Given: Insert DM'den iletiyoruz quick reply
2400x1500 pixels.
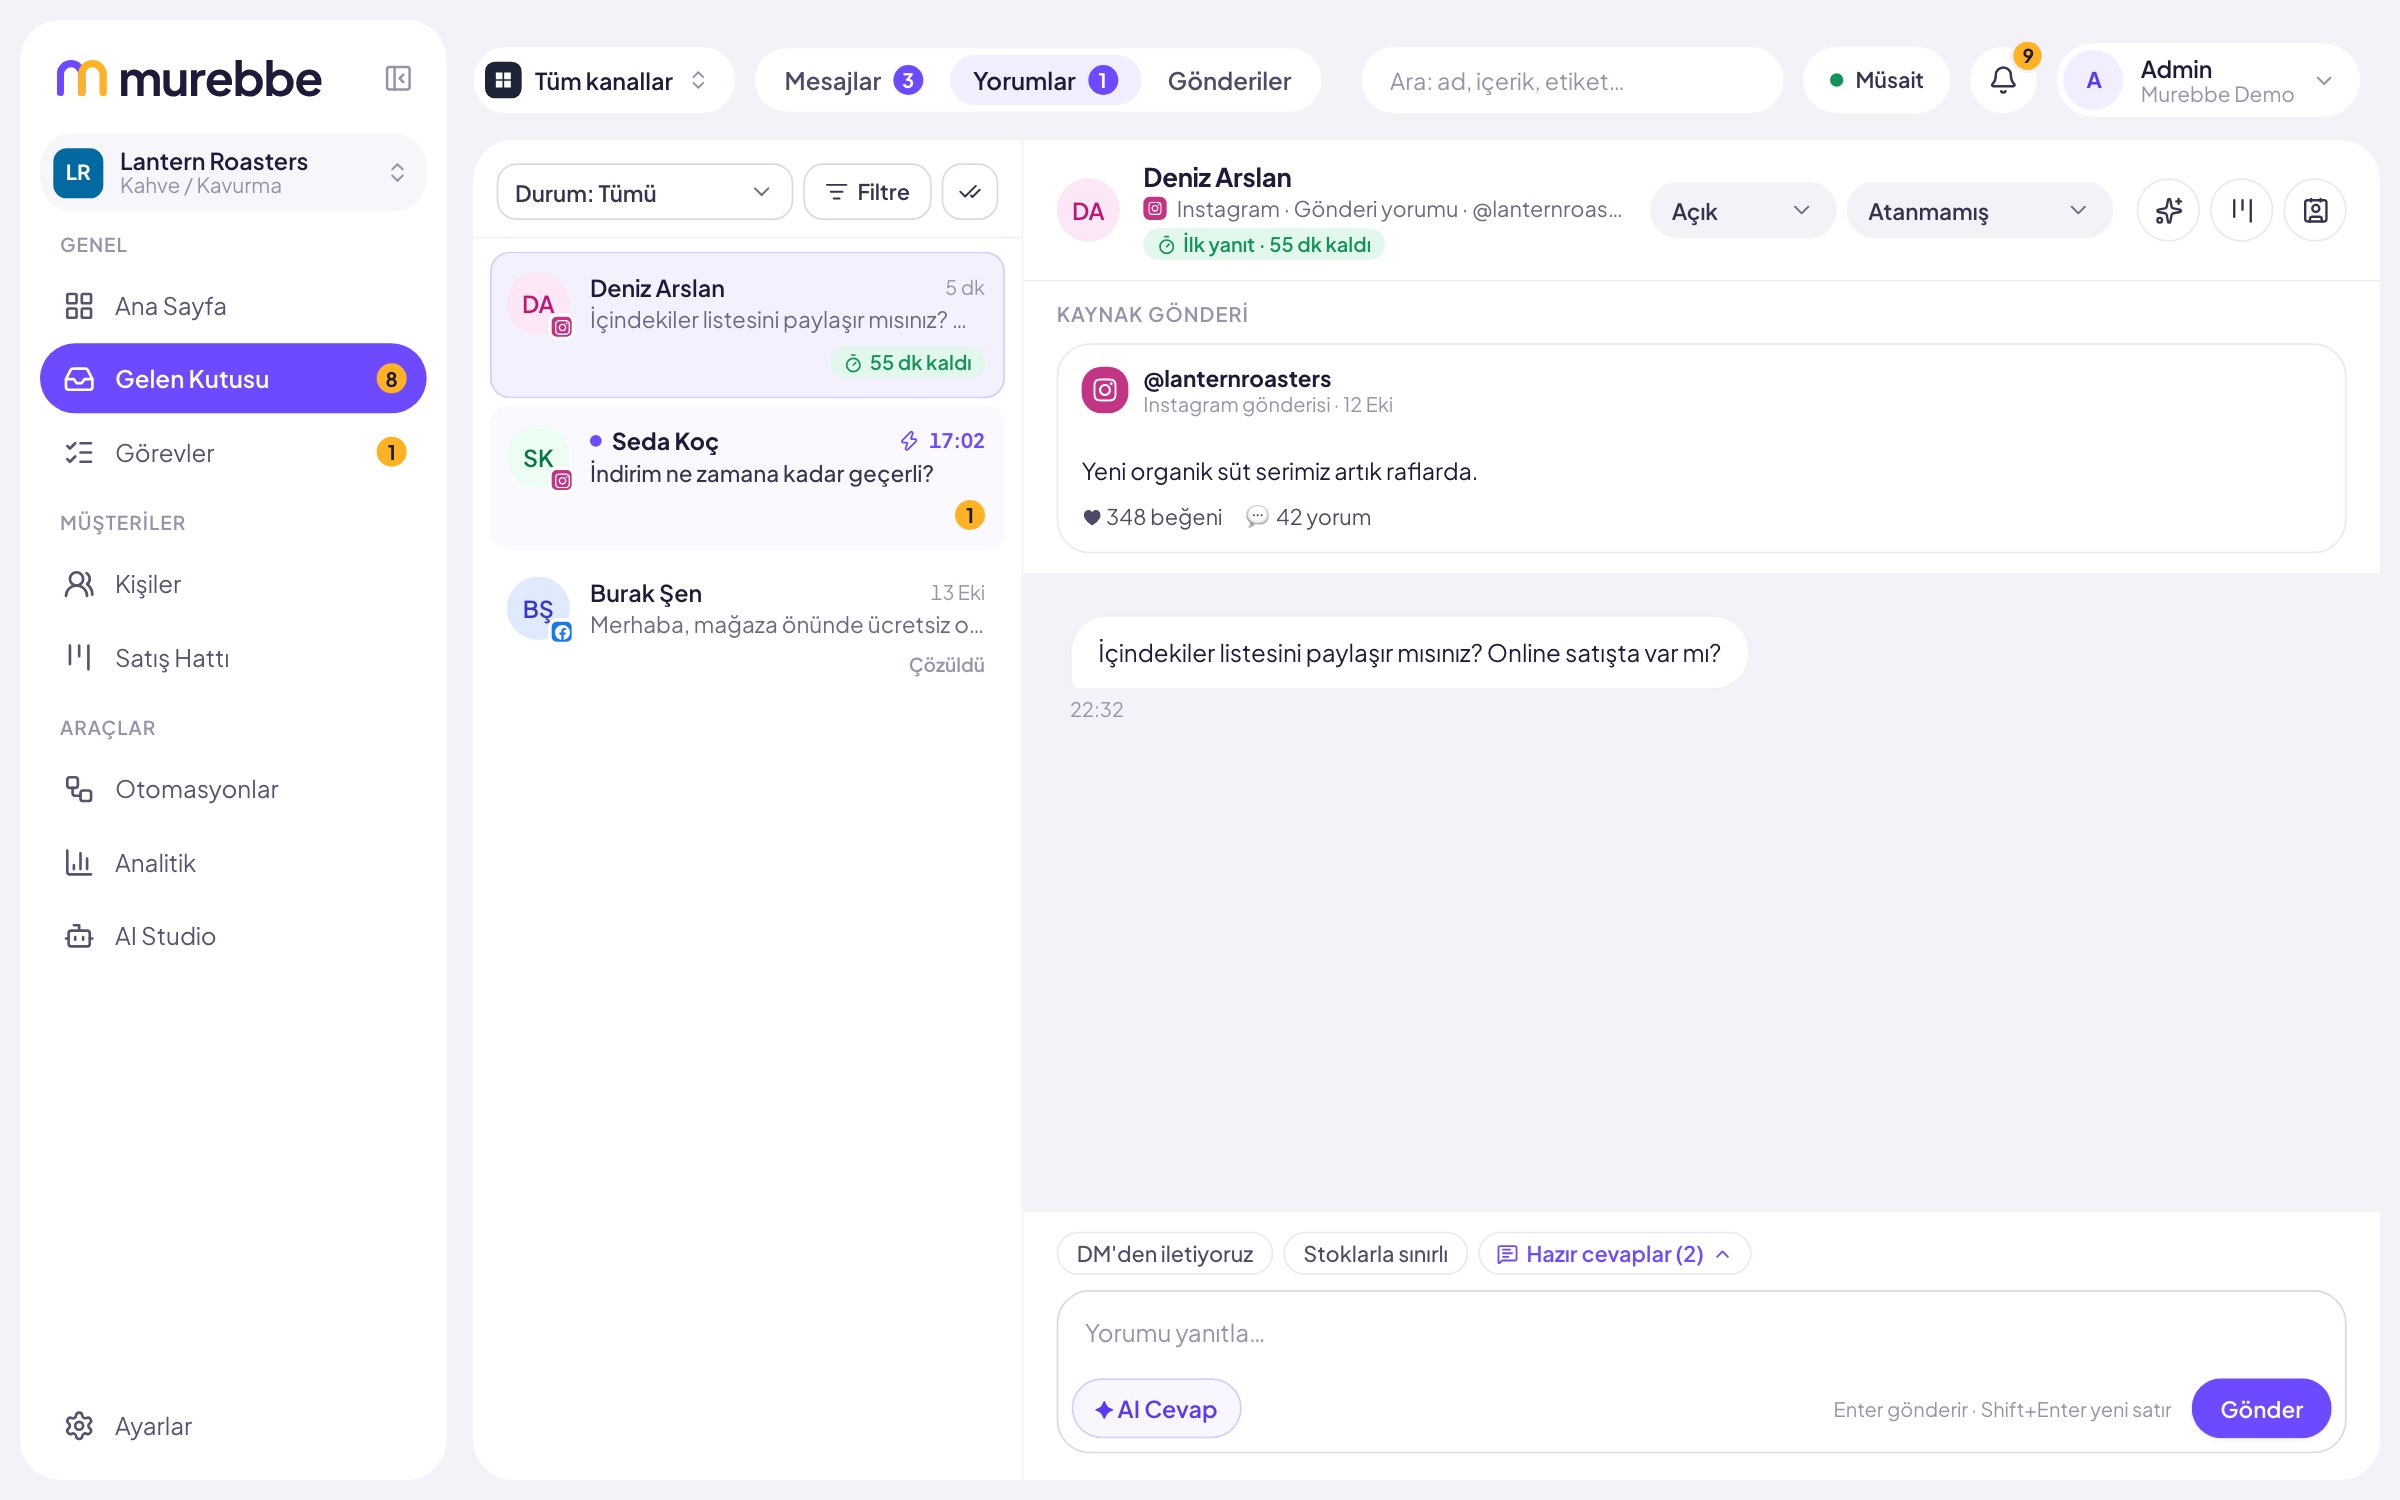Looking at the screenshot, I should pos(1164,1254).
